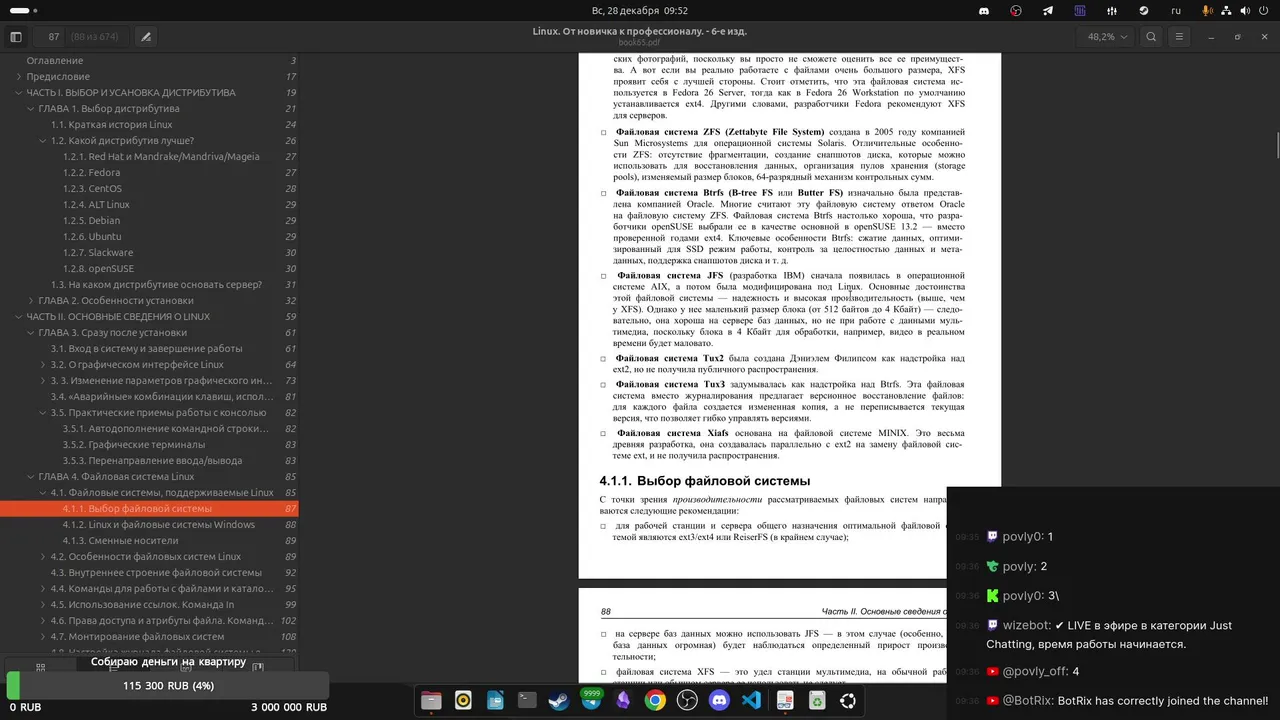Collapse ГЛАВА 4. Файловая система Linux
The image size is (1280, 720).
[30, 477]
